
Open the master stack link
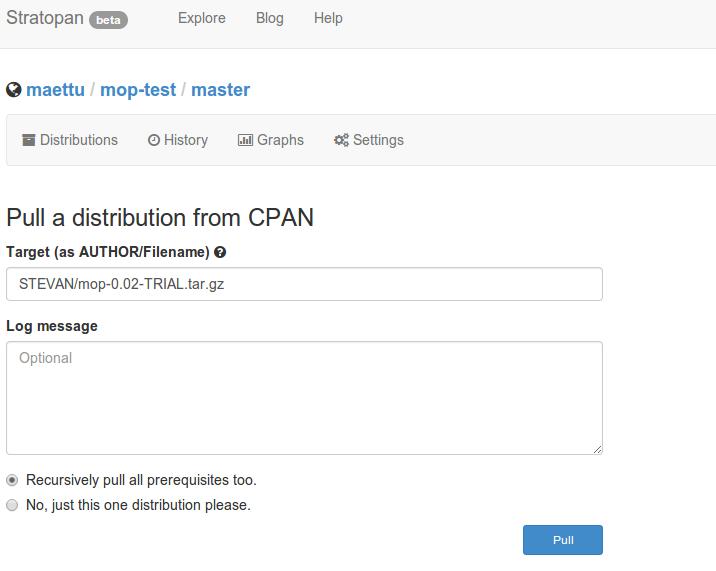point(220,90)
